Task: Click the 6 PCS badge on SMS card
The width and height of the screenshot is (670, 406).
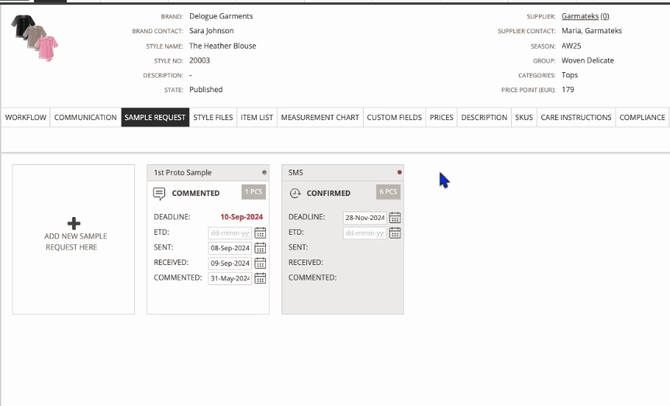Action: click(x=388, y=192)
